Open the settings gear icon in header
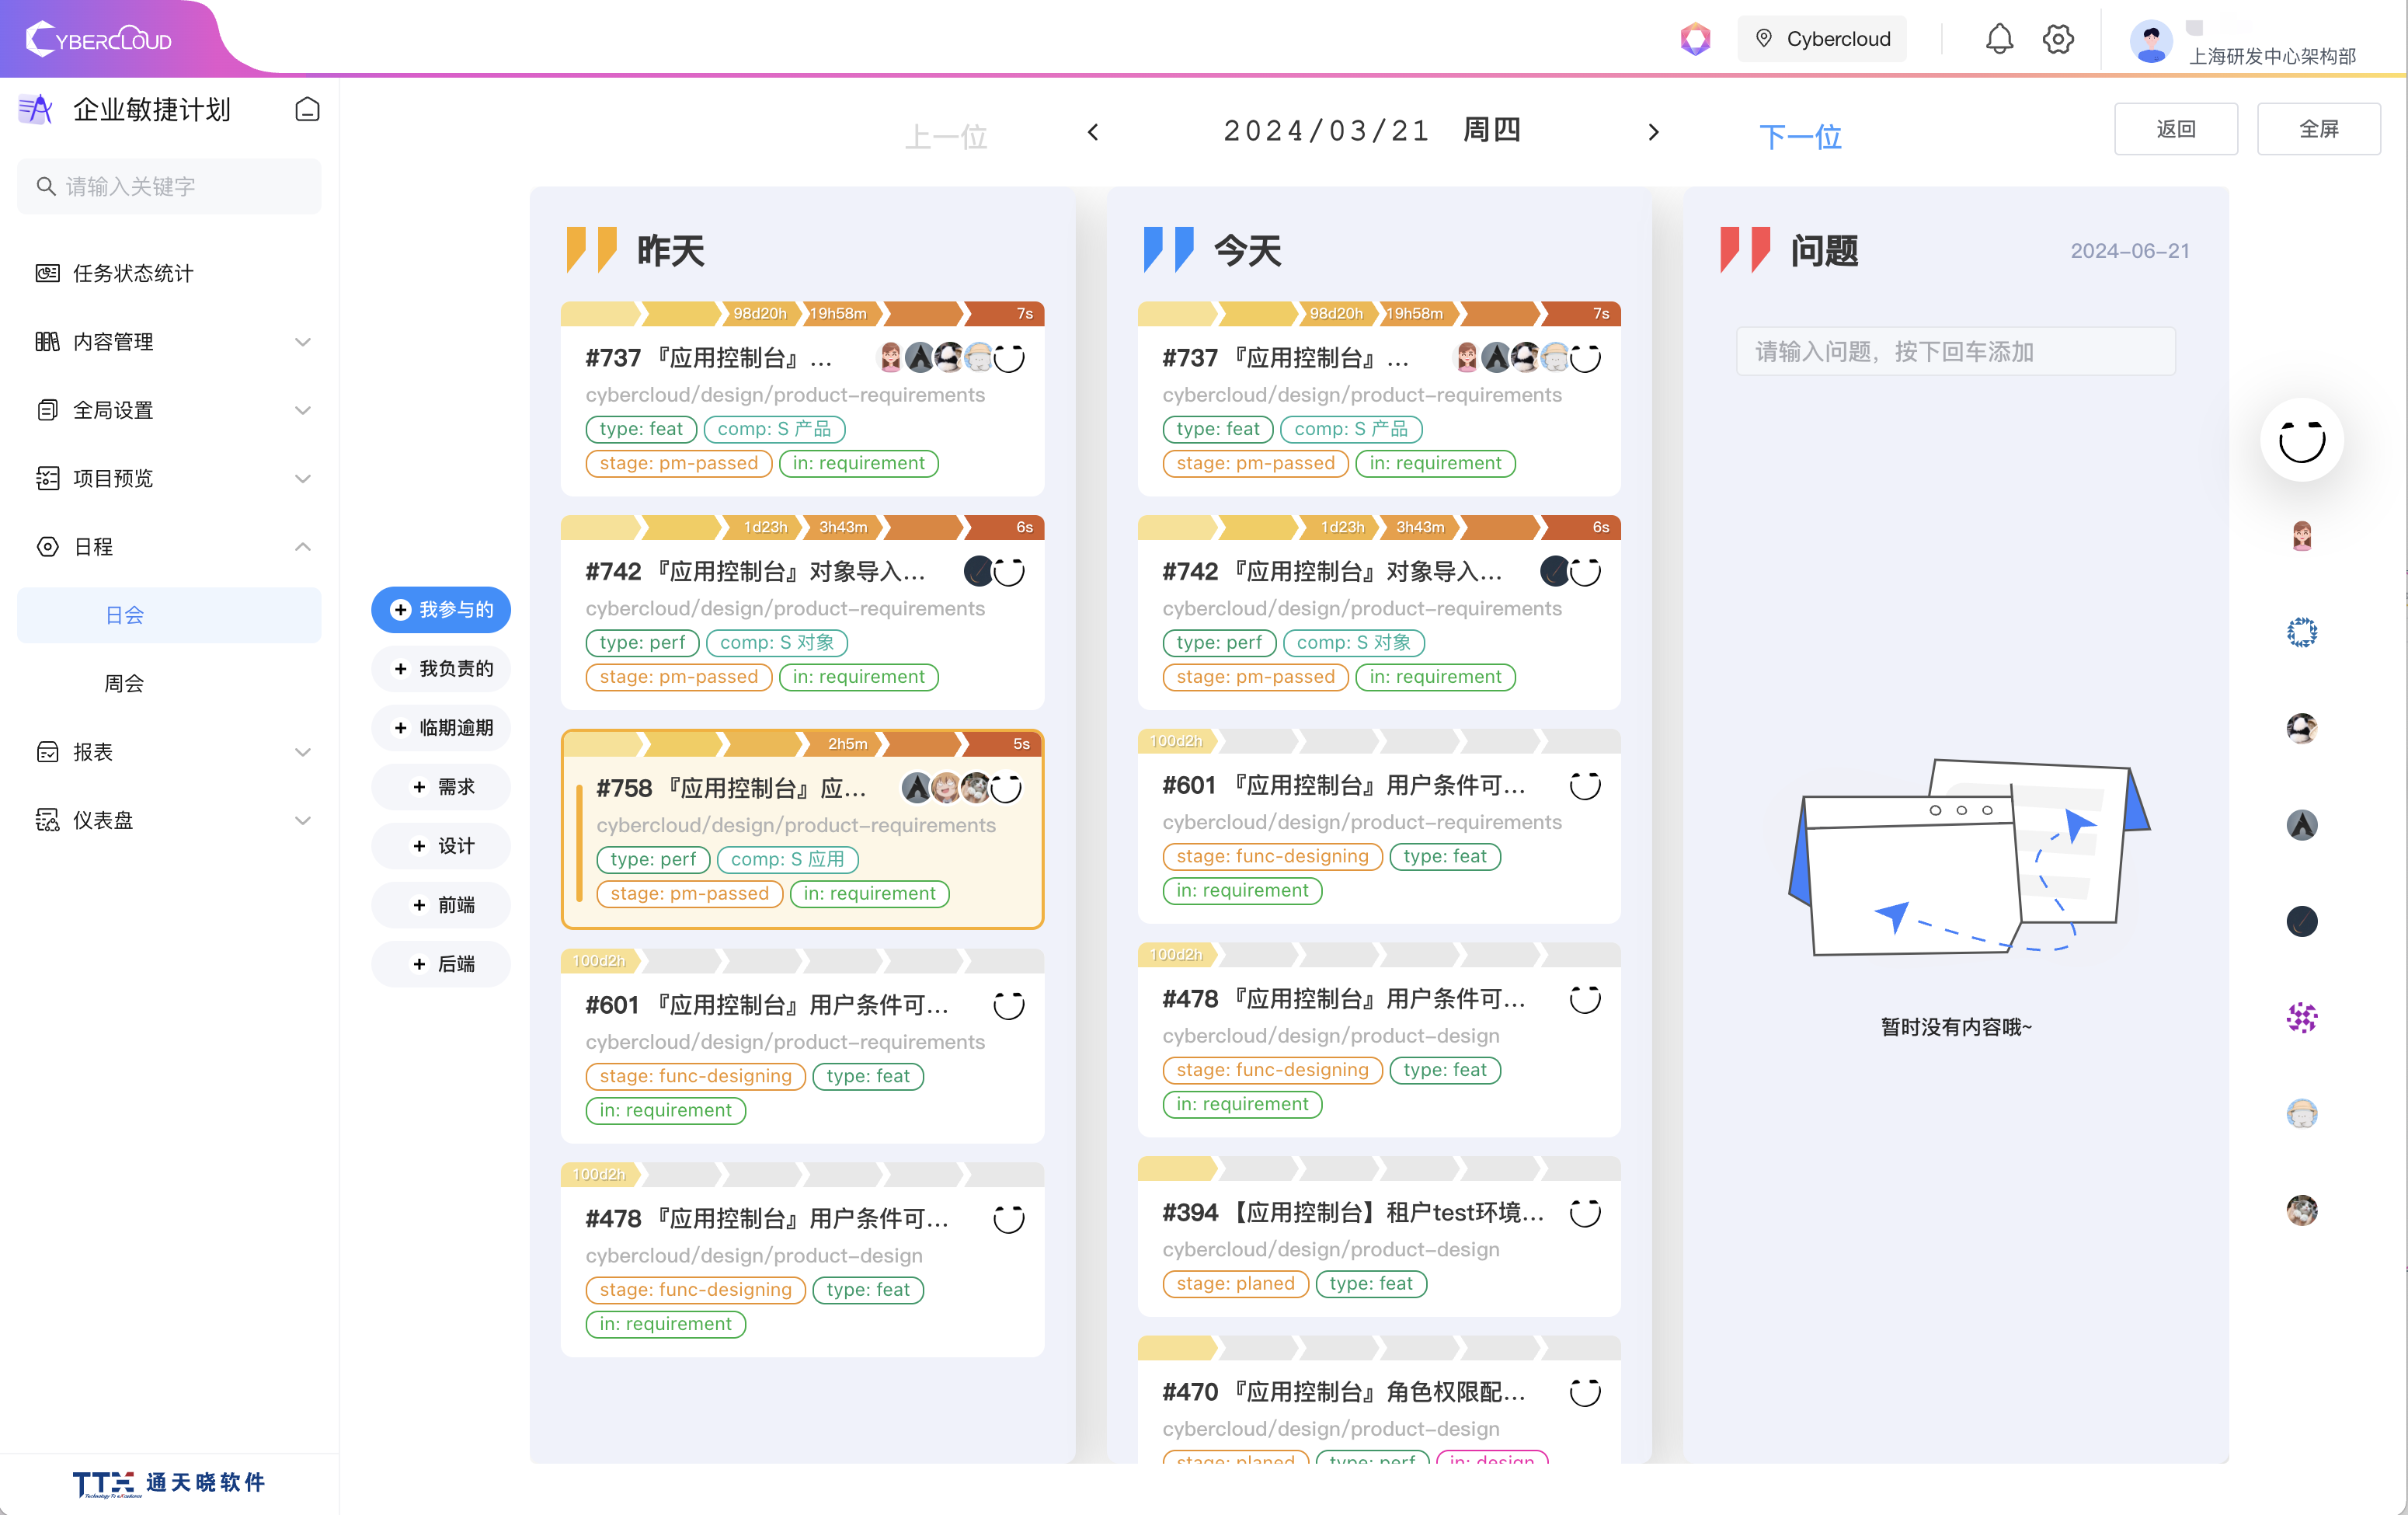 coord(2058,39)
